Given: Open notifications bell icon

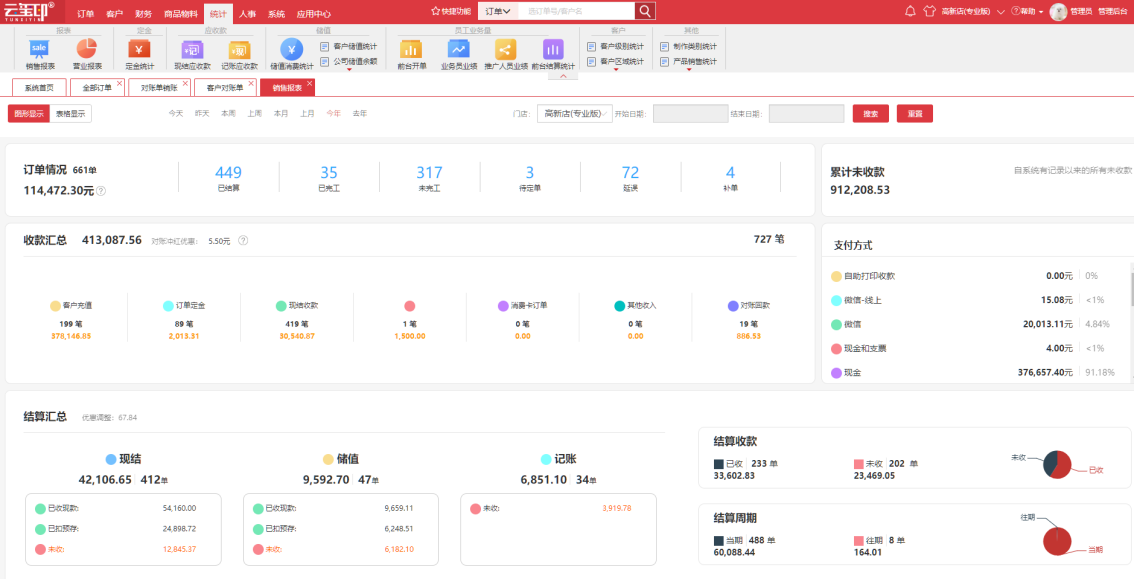Looking at the screenshot, I should pos(911,11).
